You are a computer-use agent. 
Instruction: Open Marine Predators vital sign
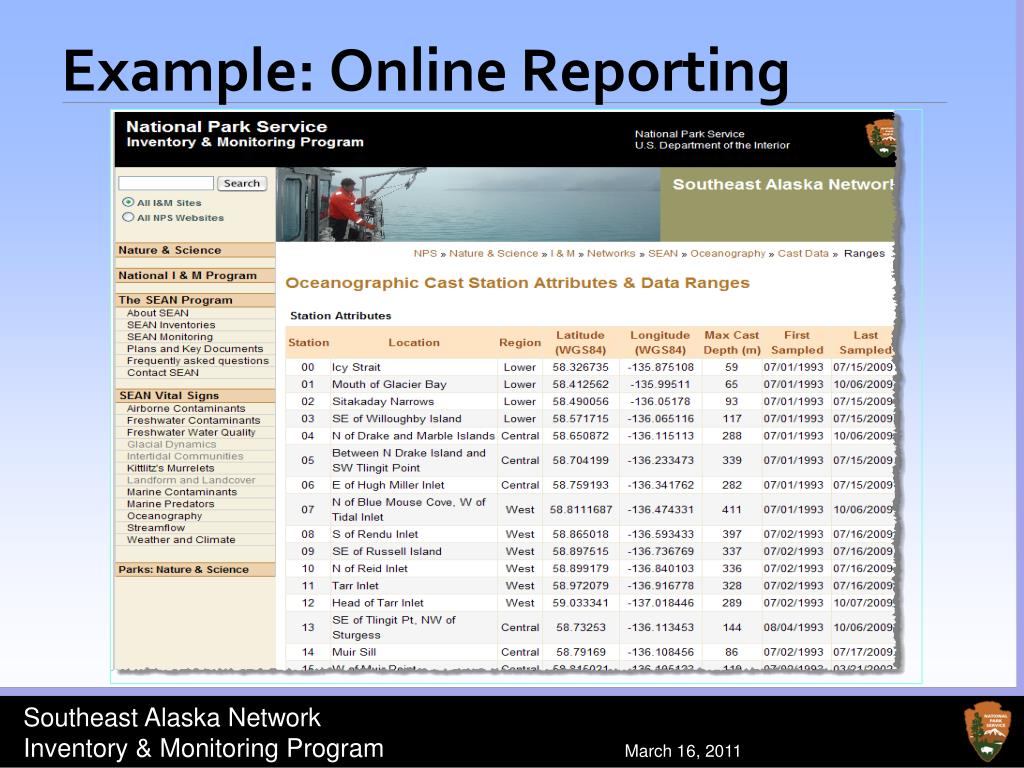[x=170, y=504]
